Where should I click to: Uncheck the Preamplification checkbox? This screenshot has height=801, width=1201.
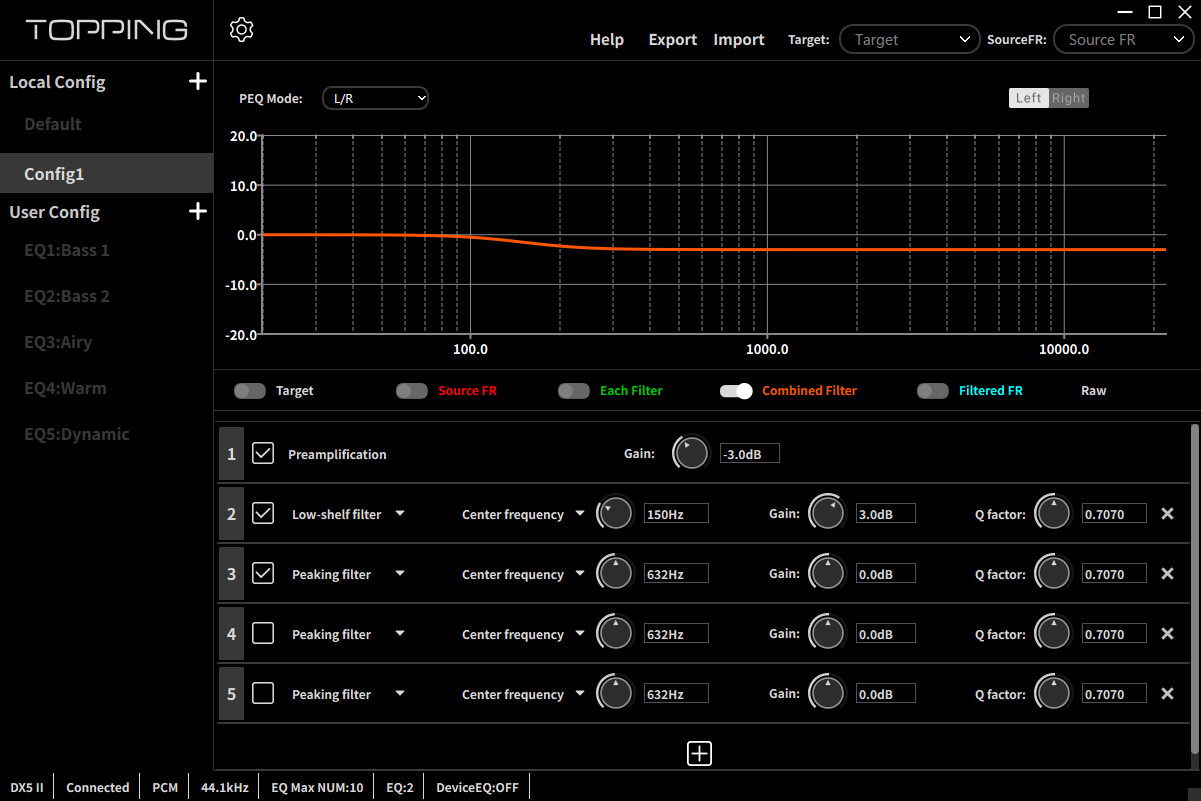[263, 454]
